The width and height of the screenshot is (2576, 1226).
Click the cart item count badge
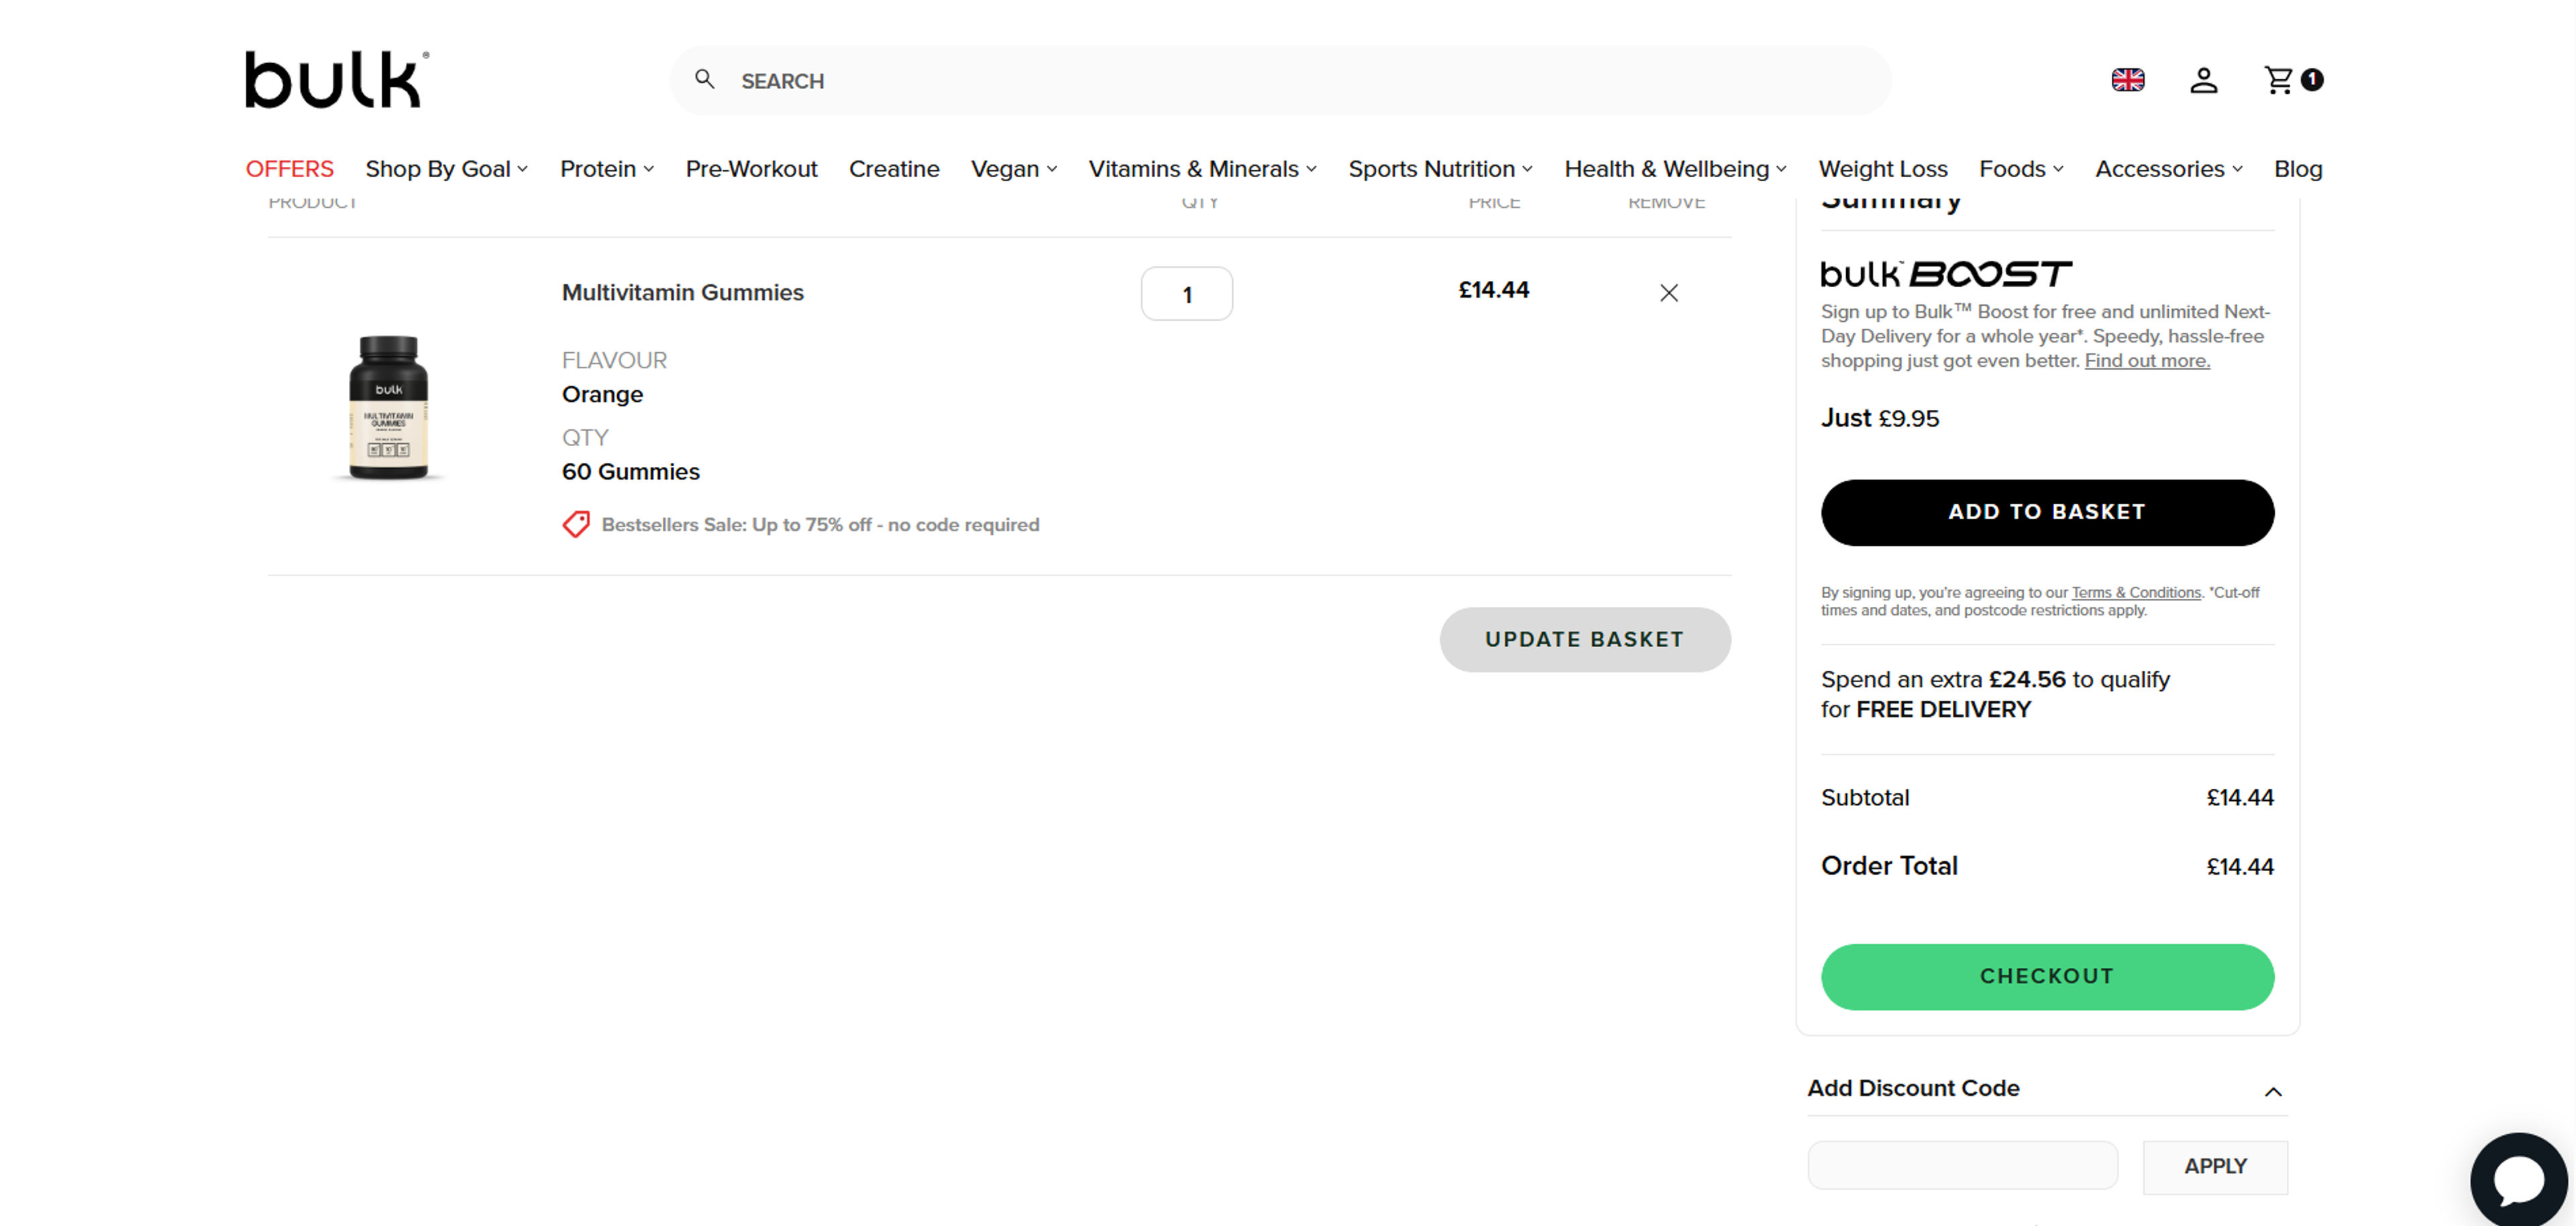[x=2312, y=80]
